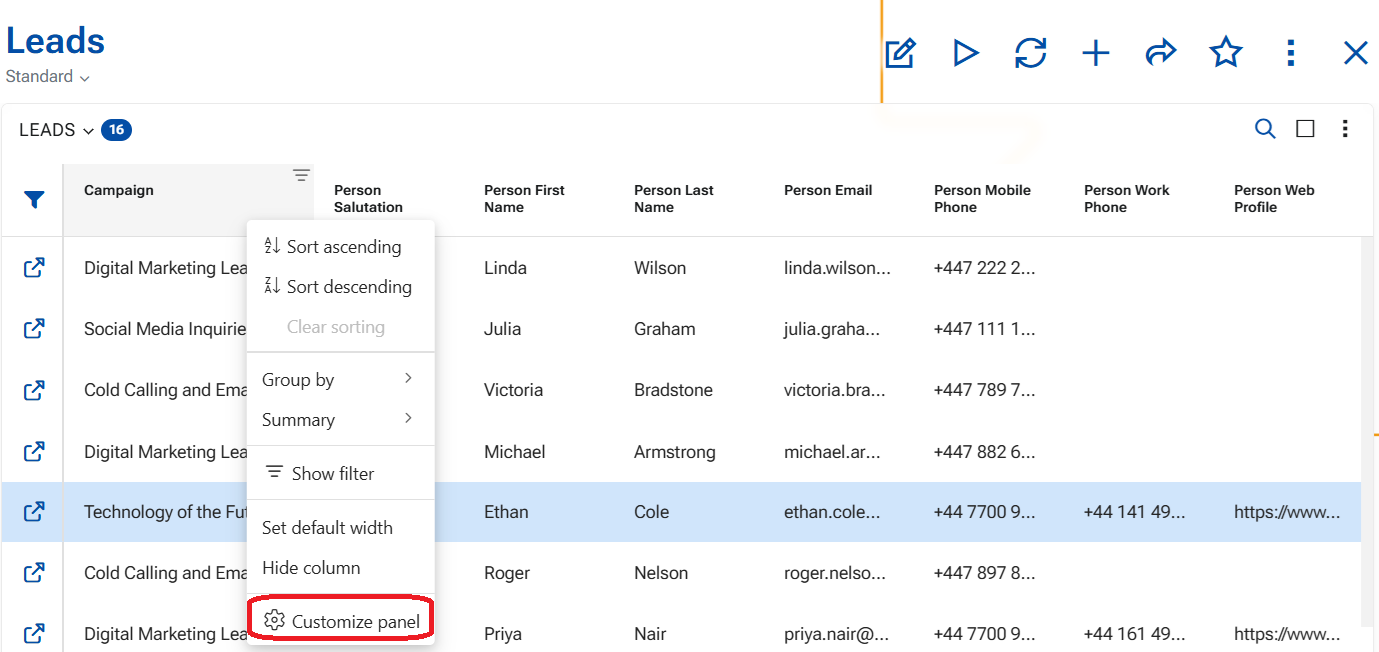Click the search magnifier in panel
Screen dimensions: 1379x652
(1265, 129)
